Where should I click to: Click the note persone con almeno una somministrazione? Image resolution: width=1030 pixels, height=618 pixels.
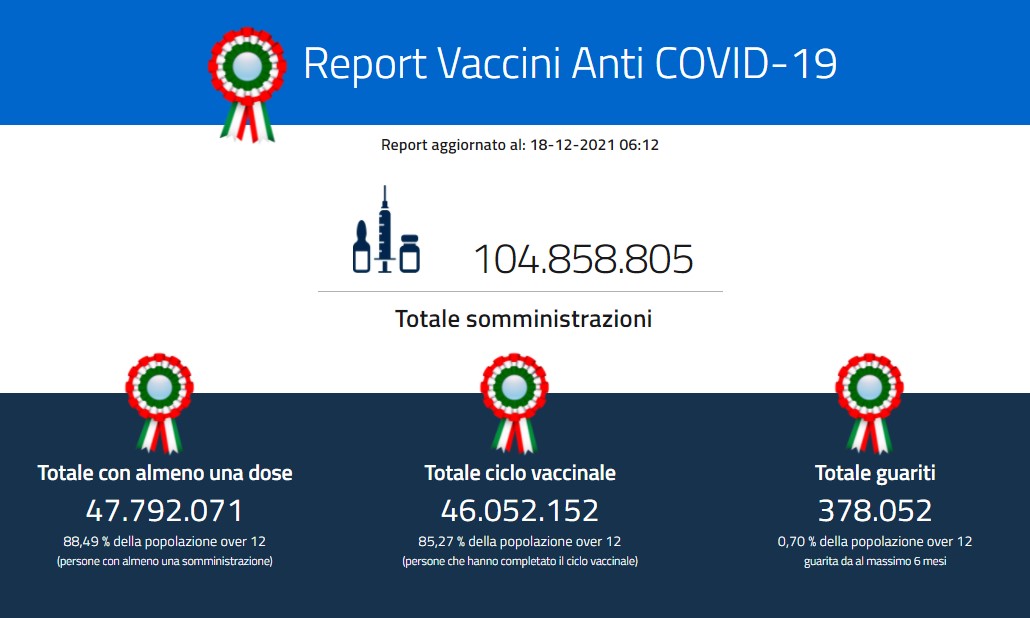[165, 561]
